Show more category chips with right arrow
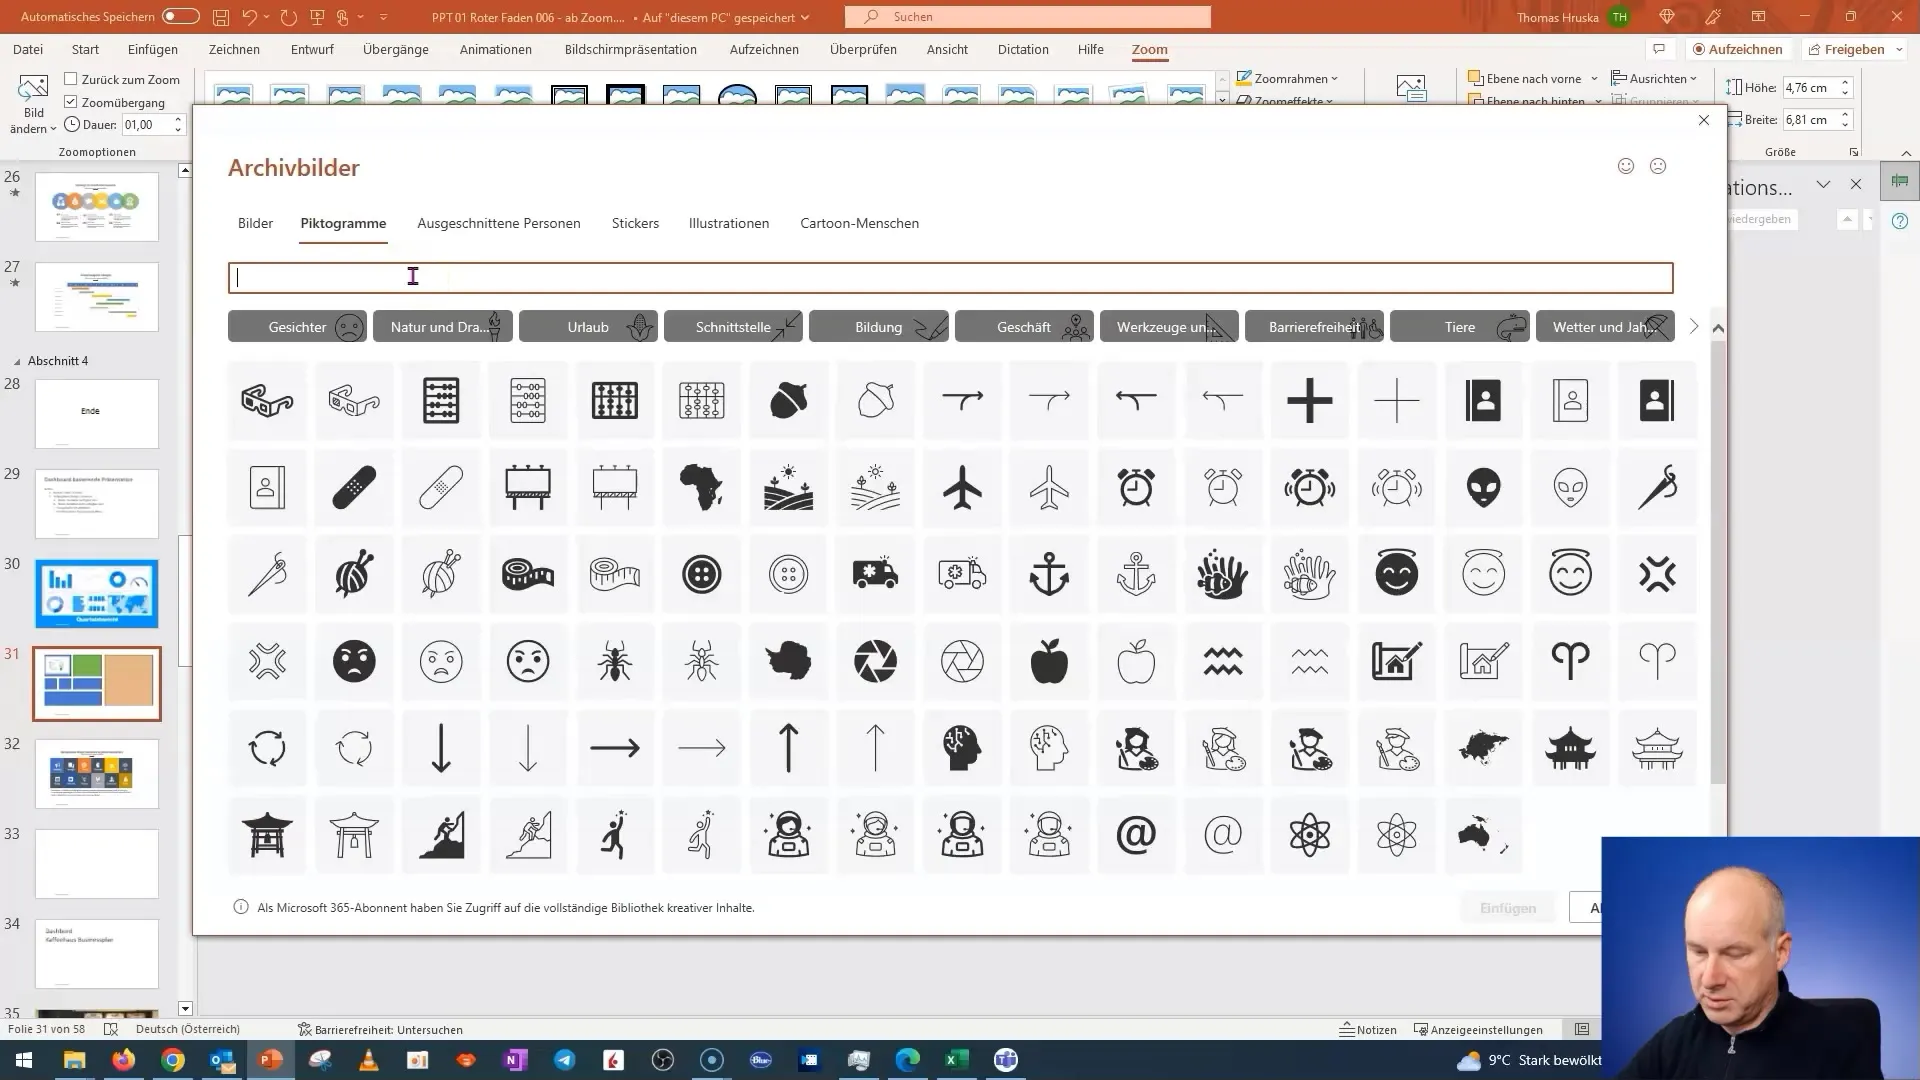Viewport: 1920px width, 1080px height. click(x=1693, y=327)
